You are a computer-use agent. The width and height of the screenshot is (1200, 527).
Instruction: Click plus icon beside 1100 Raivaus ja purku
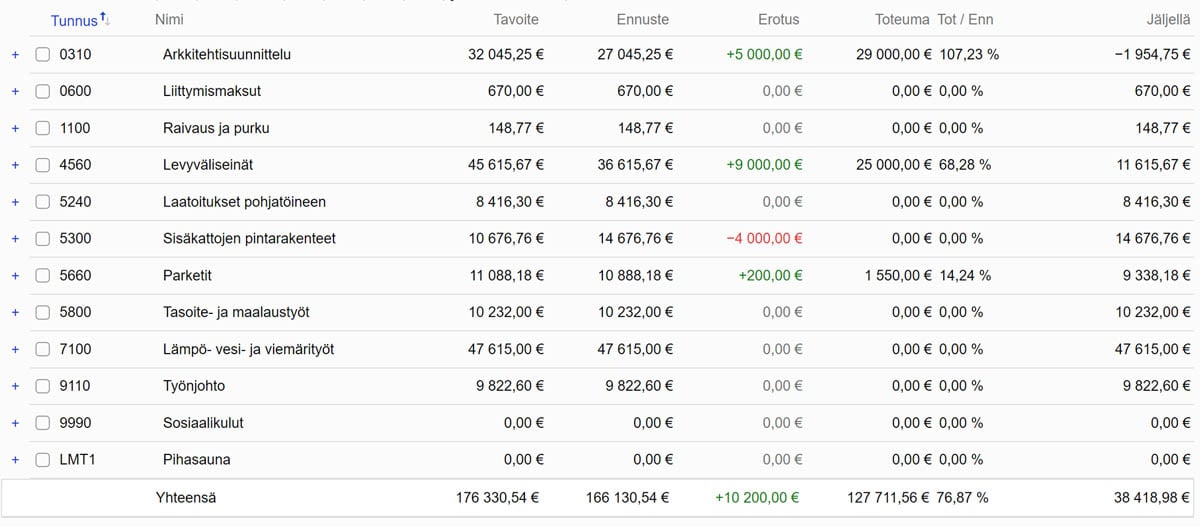tap(15, 129)
